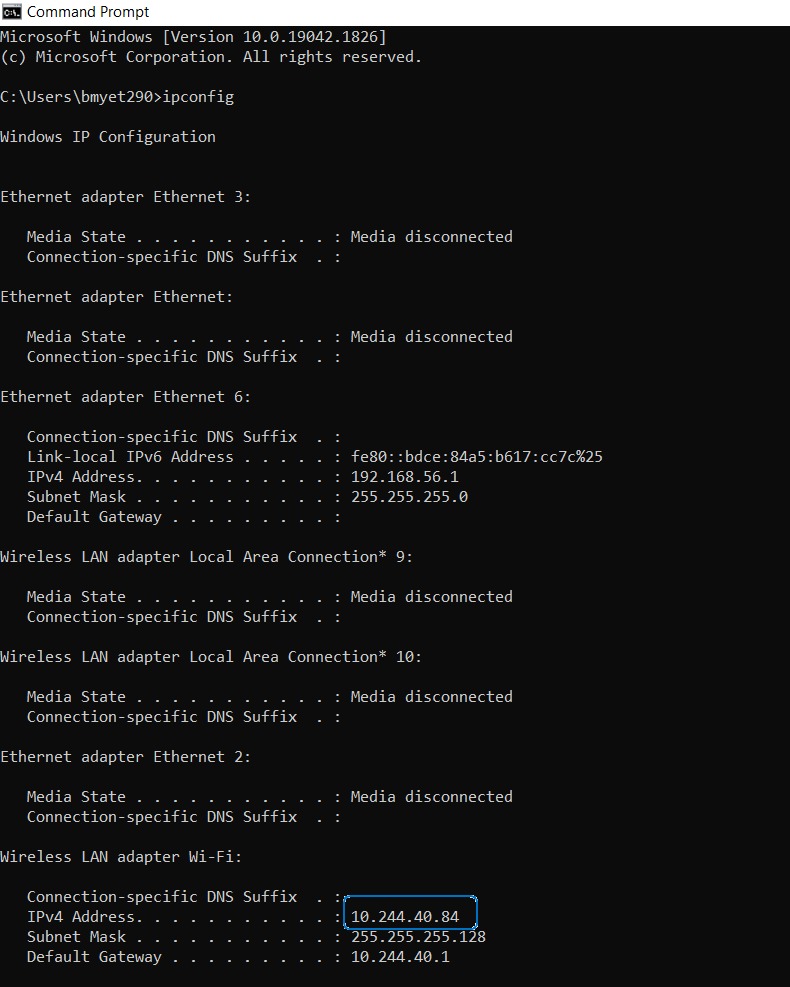Screen dimensions: 790x987
Task: Click the plain Ethernet adapter Ethernet heading
Action: (x=116, y=297)
